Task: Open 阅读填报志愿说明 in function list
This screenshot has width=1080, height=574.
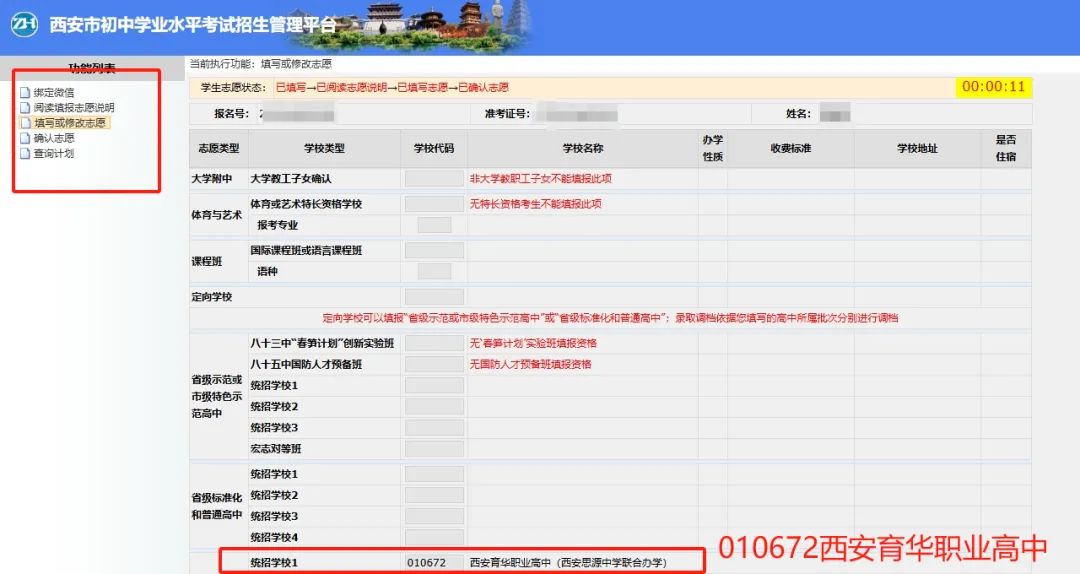Action: click(x=74, y=107)
